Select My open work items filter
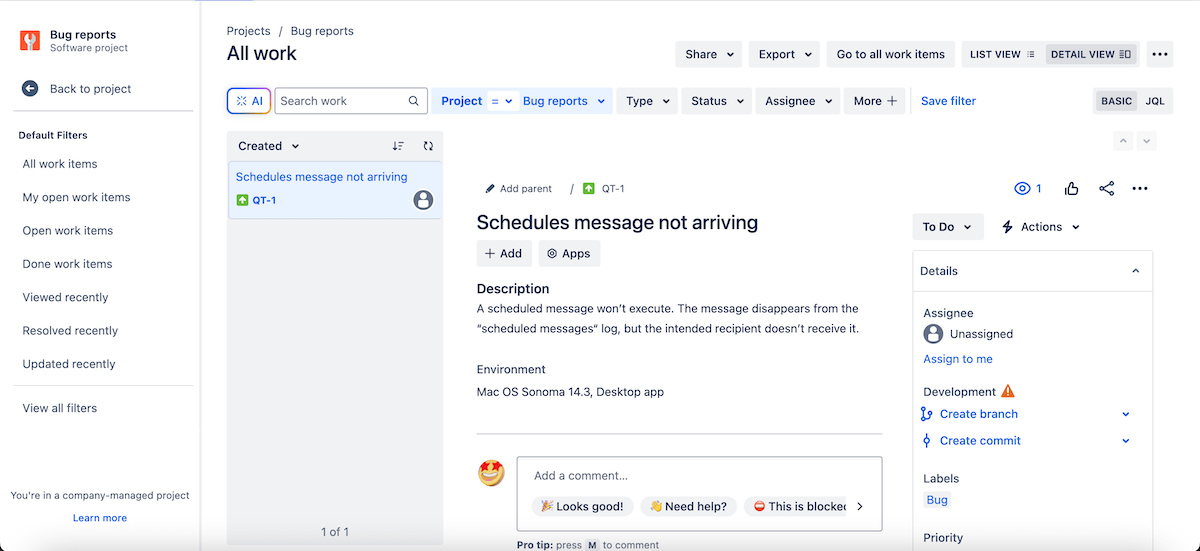The width and height of the screenshot is (1200, 551). (77, 197)
